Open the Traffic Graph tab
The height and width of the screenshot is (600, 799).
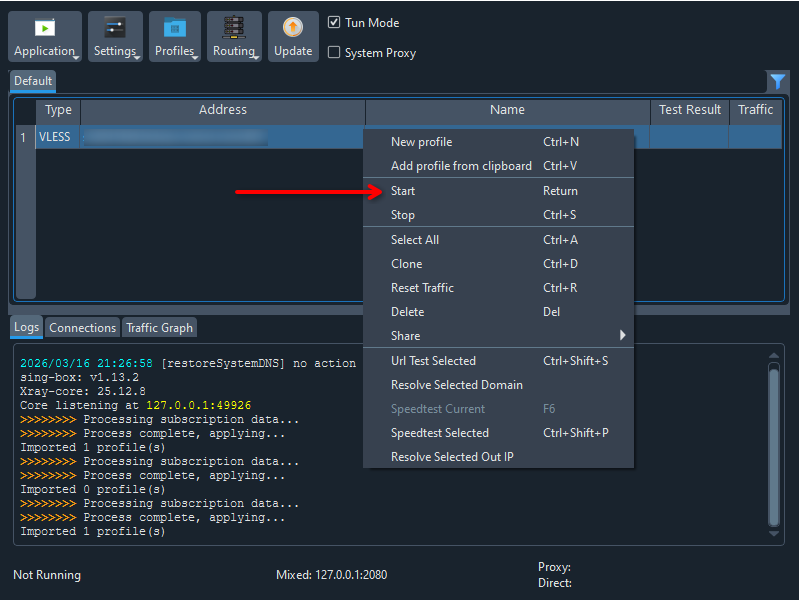(x=160, y=328)
